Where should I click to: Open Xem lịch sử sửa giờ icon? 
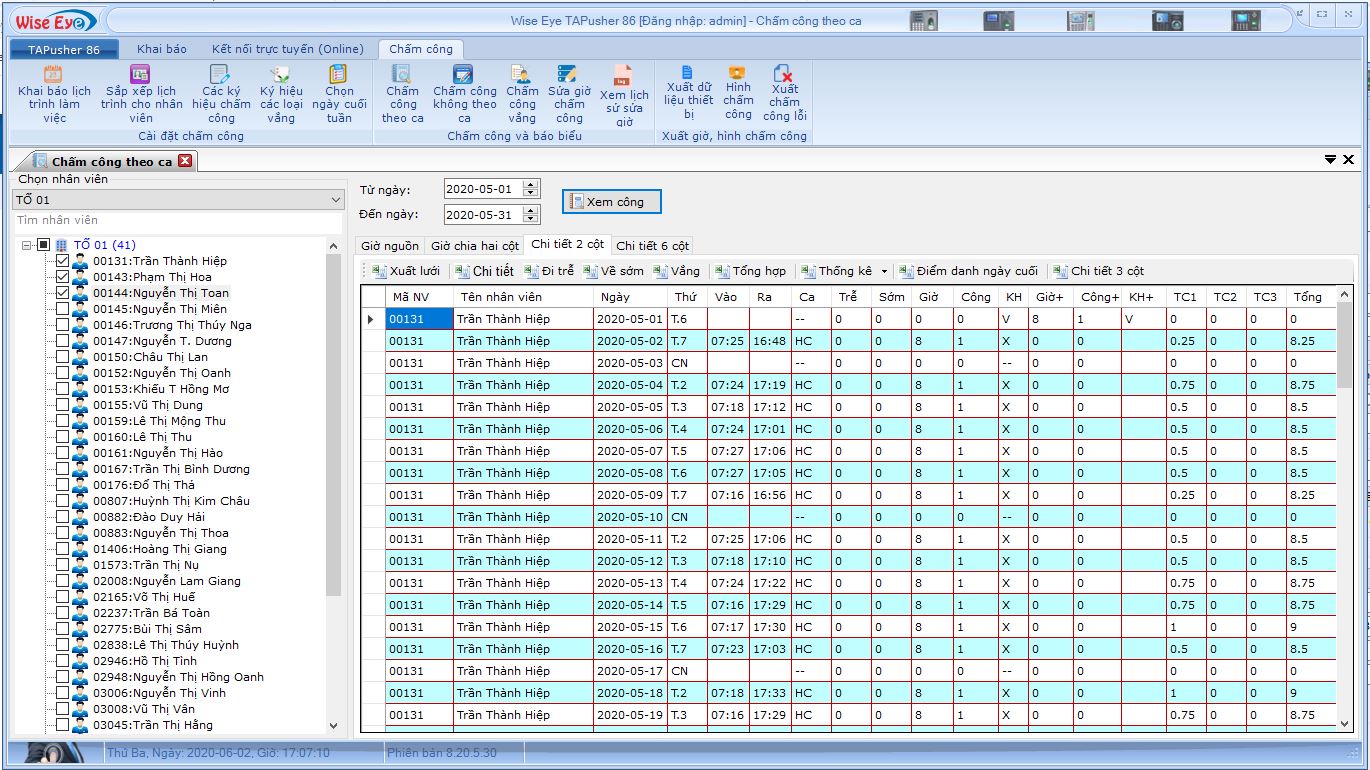[624, 77]
